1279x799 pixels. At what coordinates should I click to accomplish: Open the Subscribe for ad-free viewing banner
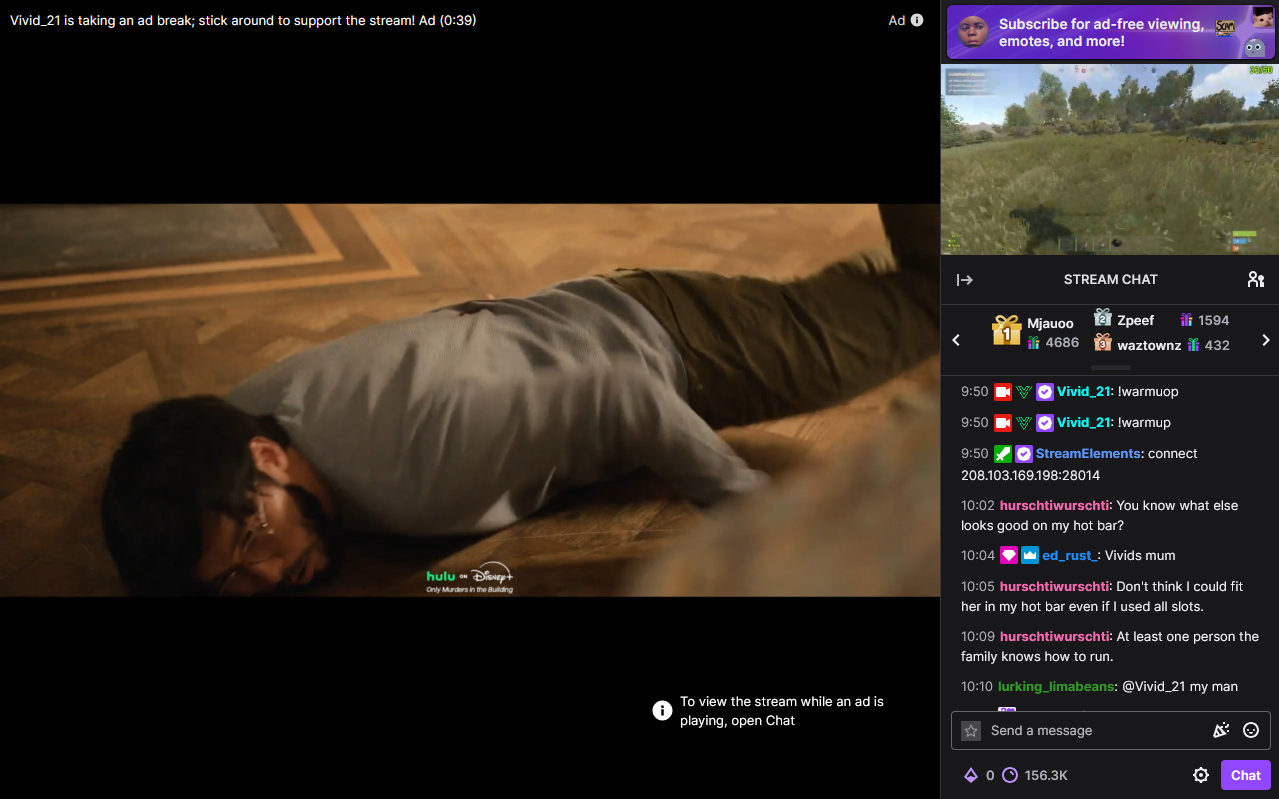point(1110,32)
